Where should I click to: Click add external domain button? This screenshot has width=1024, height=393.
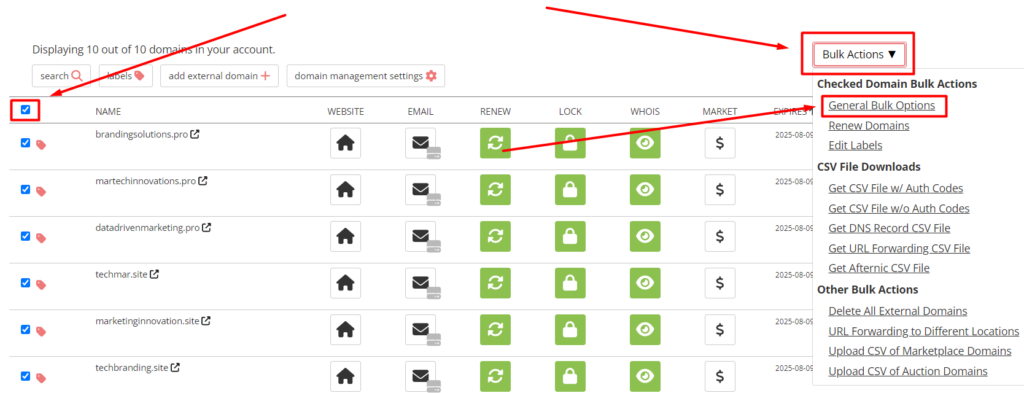[219, 76]
